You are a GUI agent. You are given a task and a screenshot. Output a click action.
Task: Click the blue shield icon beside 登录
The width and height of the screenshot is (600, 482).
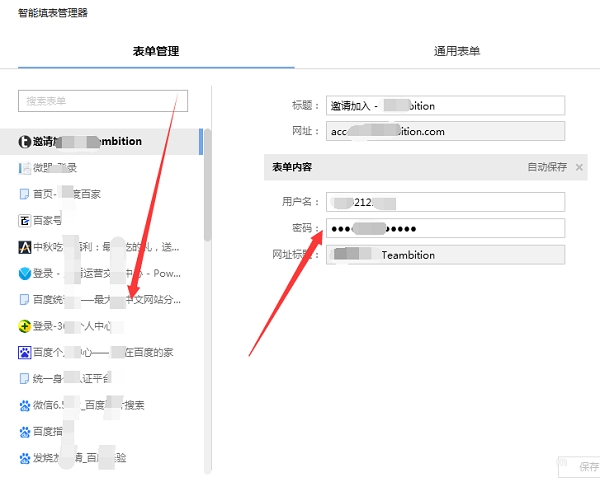tap(24, 274)
